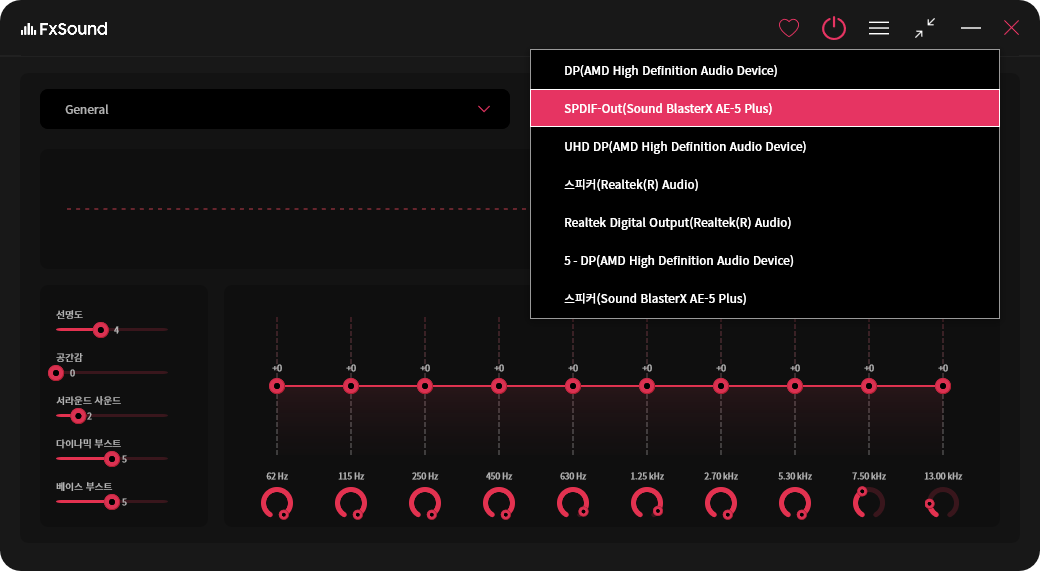Click the 2.70 kHz frequency knob
1040x571 pixels.
(721, 503)
